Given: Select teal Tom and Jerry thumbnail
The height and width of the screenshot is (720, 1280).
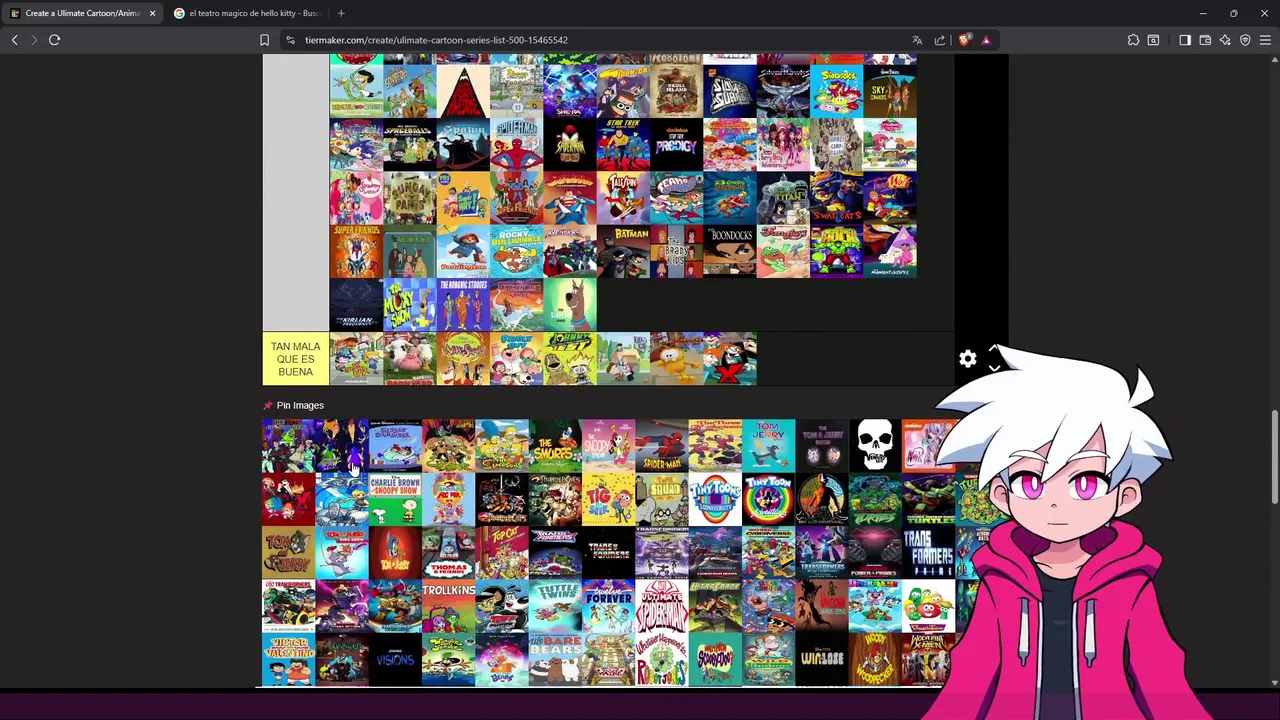Looking at the screenshot, I should [768, 445].
